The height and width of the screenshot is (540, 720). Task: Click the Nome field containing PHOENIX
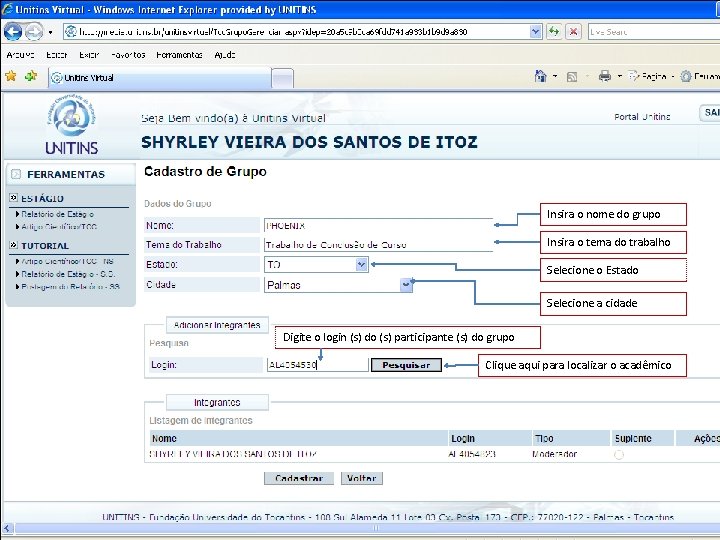pos(378,225)
